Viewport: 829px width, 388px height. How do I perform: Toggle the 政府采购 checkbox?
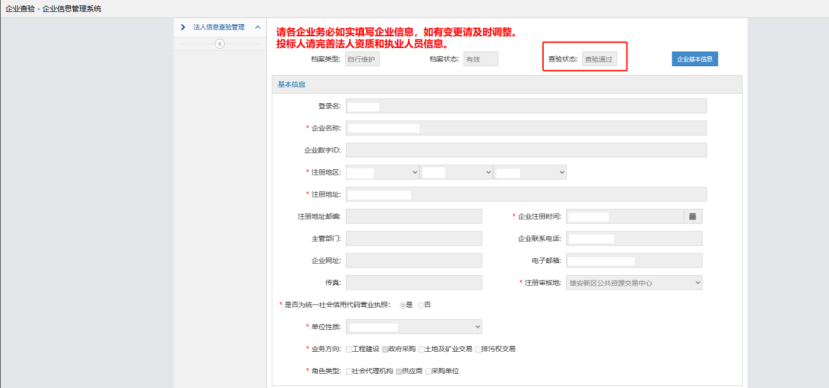coord(385,349)
